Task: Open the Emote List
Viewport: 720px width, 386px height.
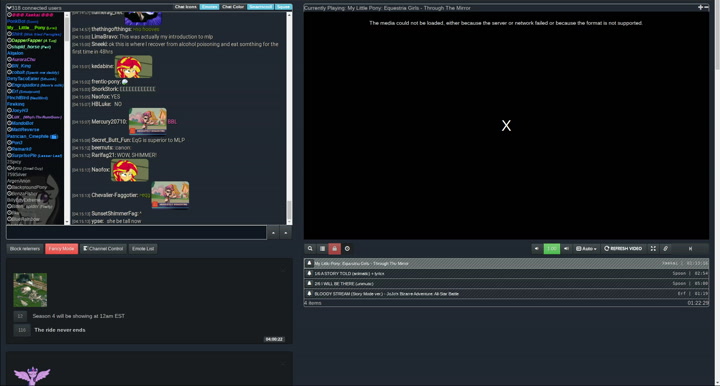Action: (143, 249)
